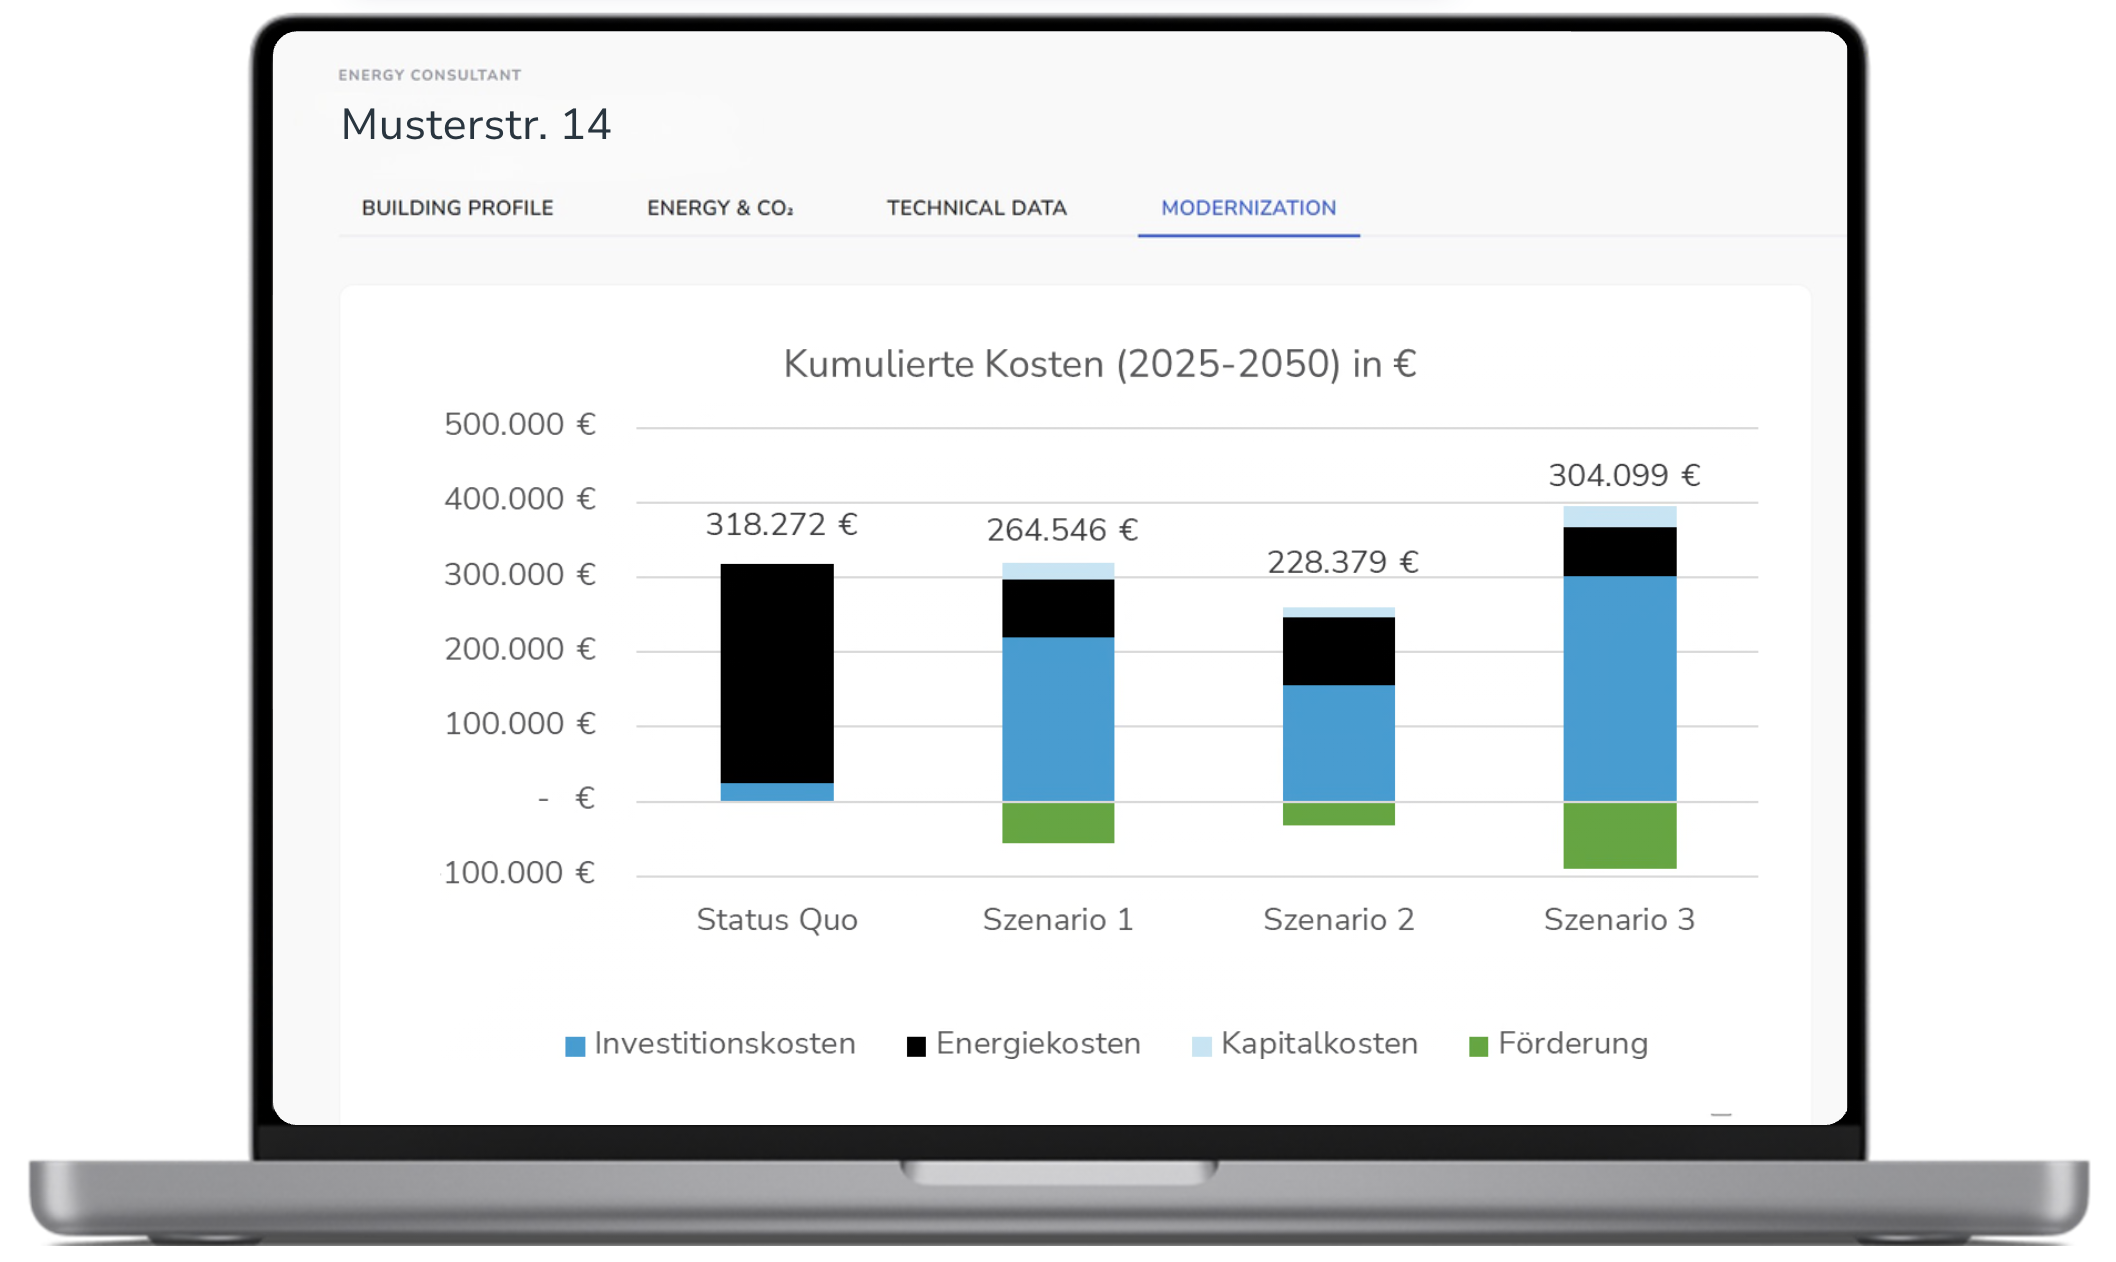The height and width of the screenshot is (1262, 2116).
Task: Click the green Förderung legend swatch
Action: 1478,1046
